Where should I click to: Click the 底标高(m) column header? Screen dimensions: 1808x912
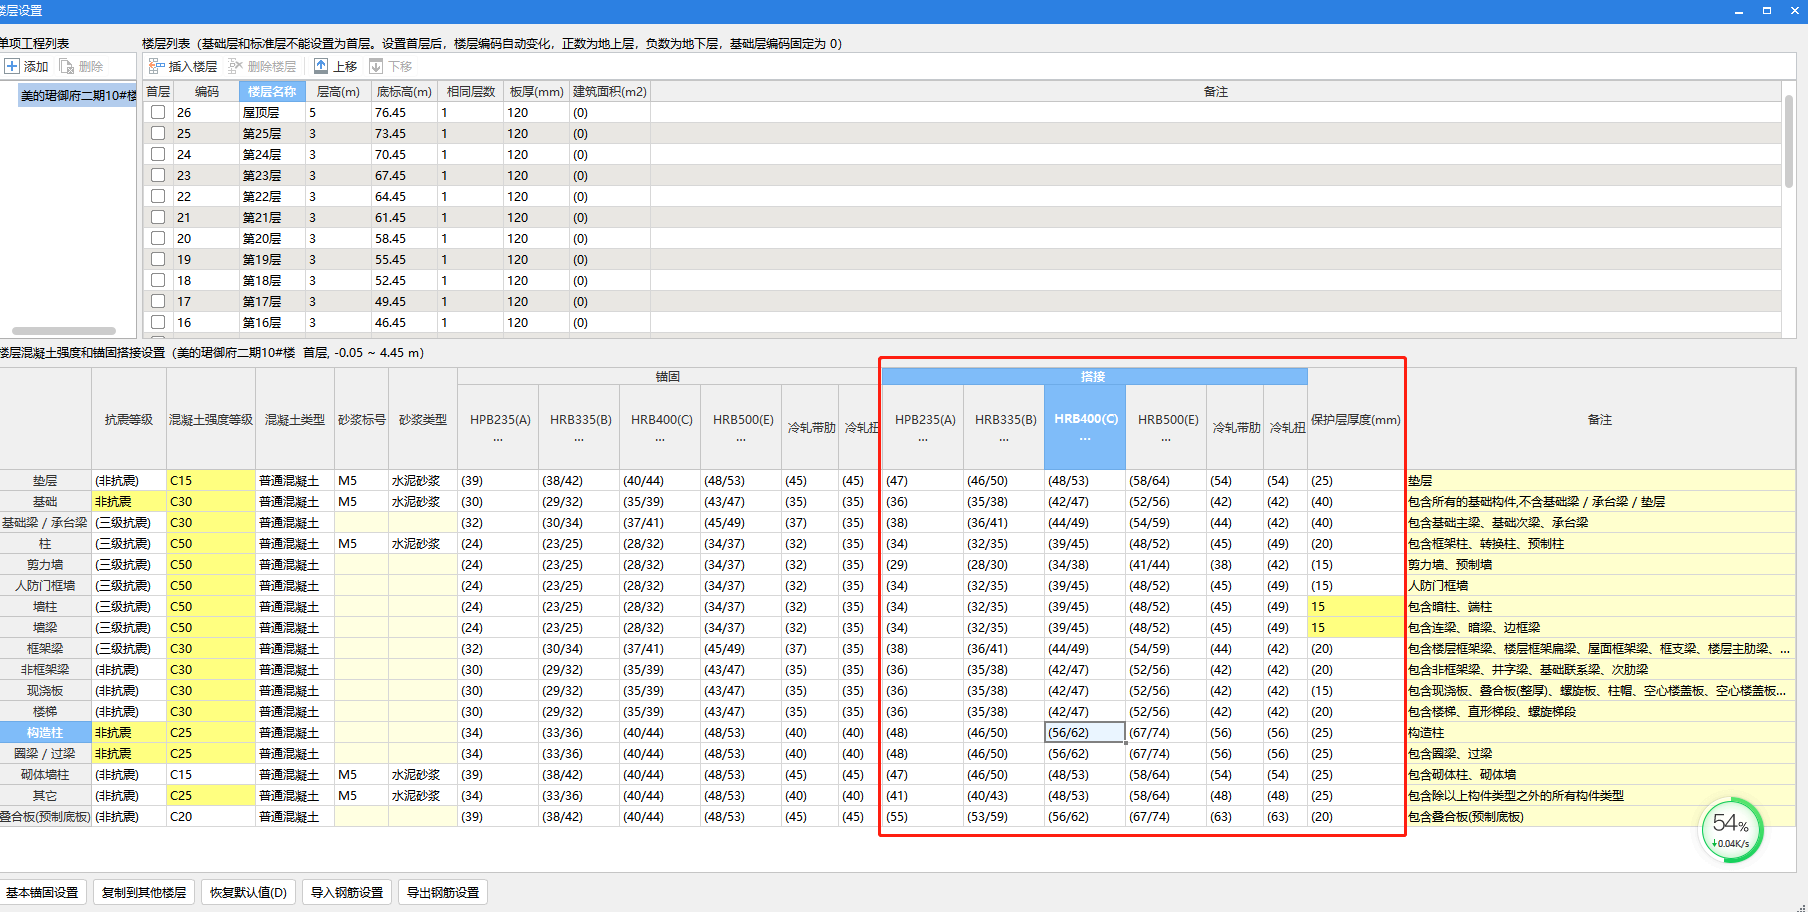(x=404, y=91)
